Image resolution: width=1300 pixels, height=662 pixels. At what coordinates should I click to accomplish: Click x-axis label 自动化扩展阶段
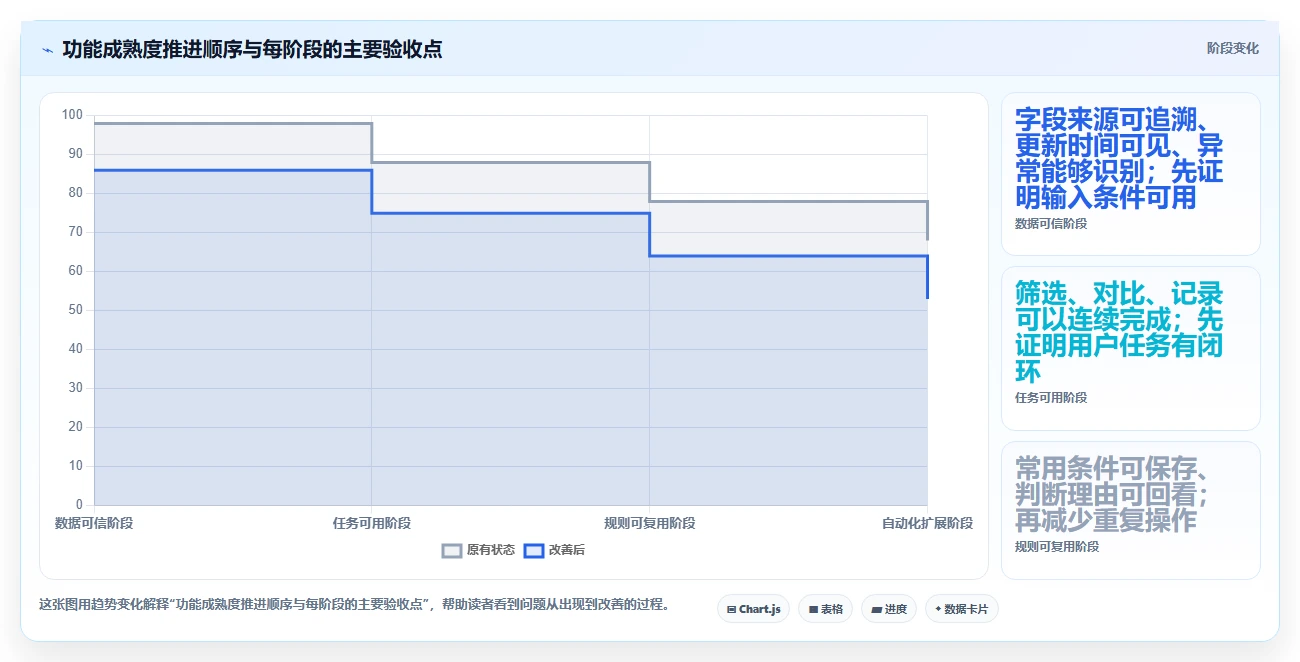pyautogui.click(x=927, y=523)
